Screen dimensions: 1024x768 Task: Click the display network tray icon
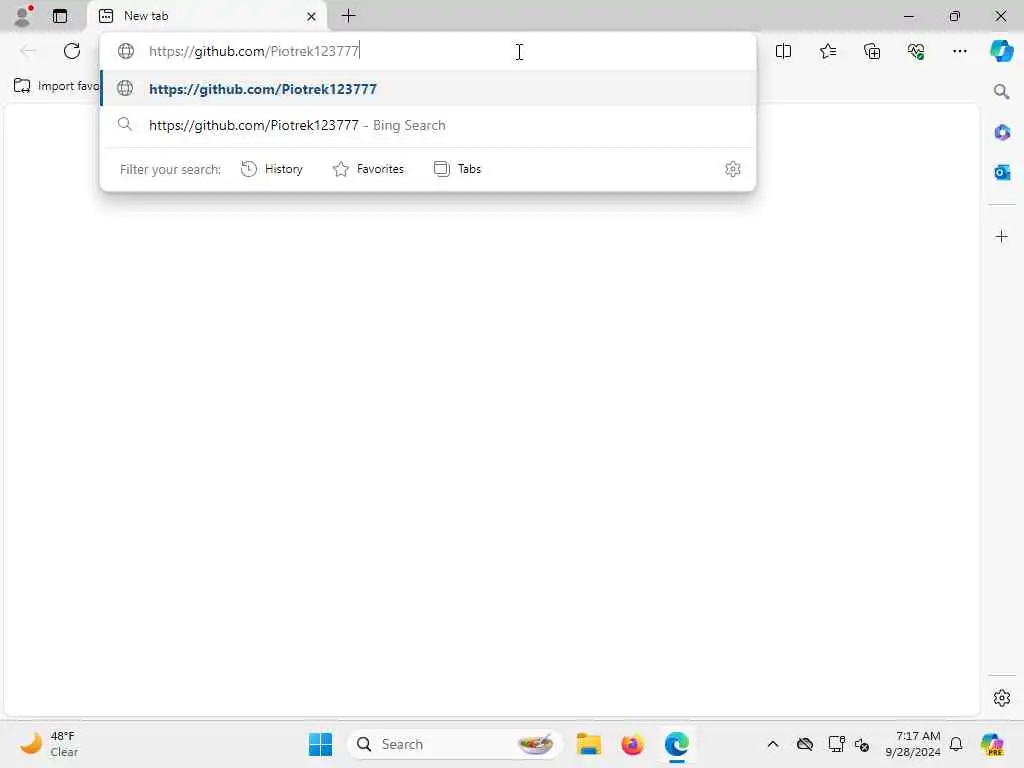pyautogui.click(x=836, y=744)
